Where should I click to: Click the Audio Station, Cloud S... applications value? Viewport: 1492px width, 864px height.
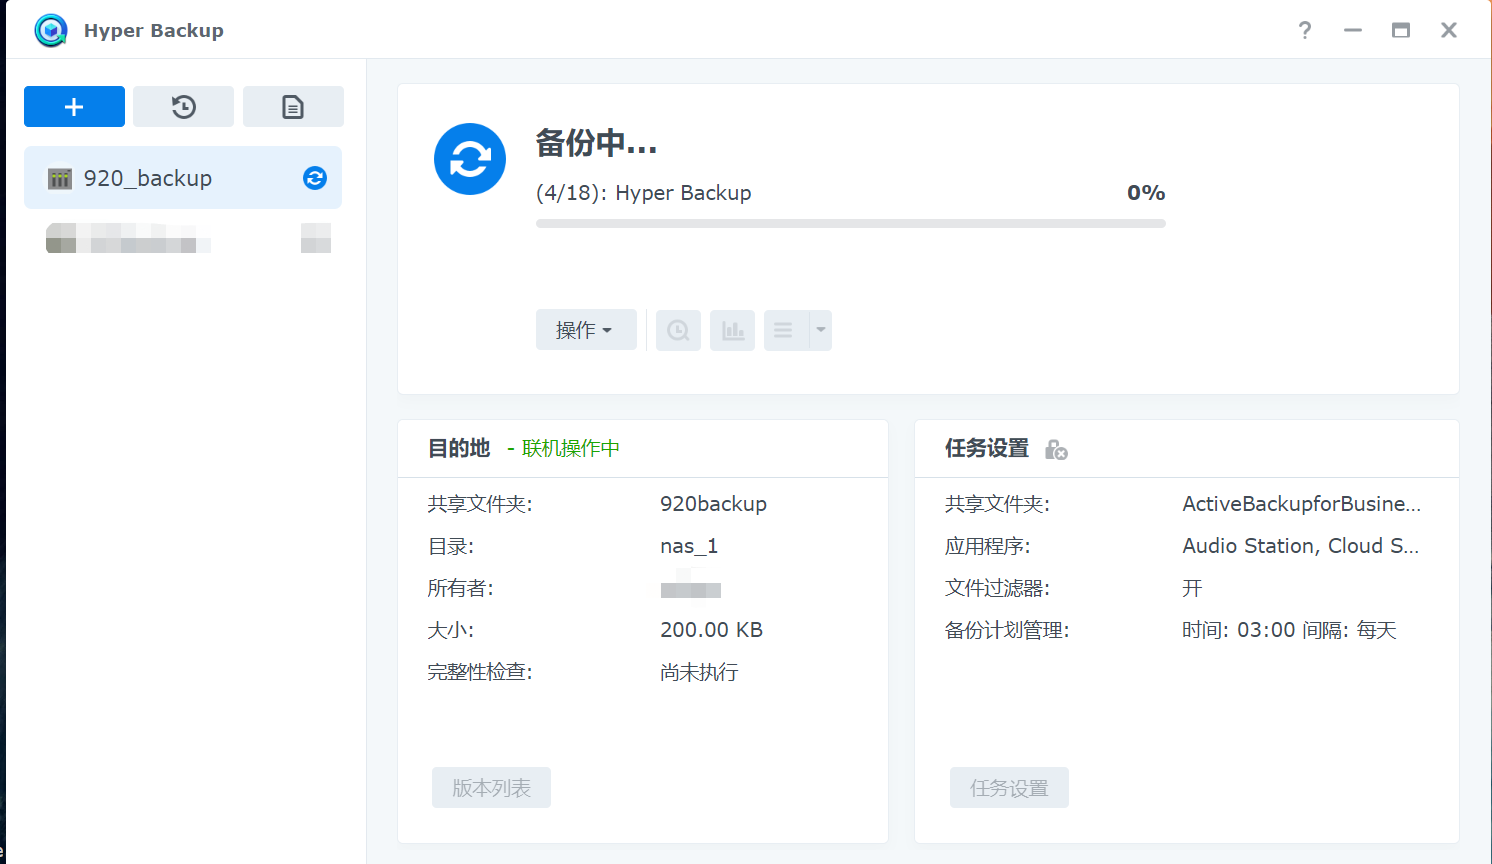tap(1300, 546)
